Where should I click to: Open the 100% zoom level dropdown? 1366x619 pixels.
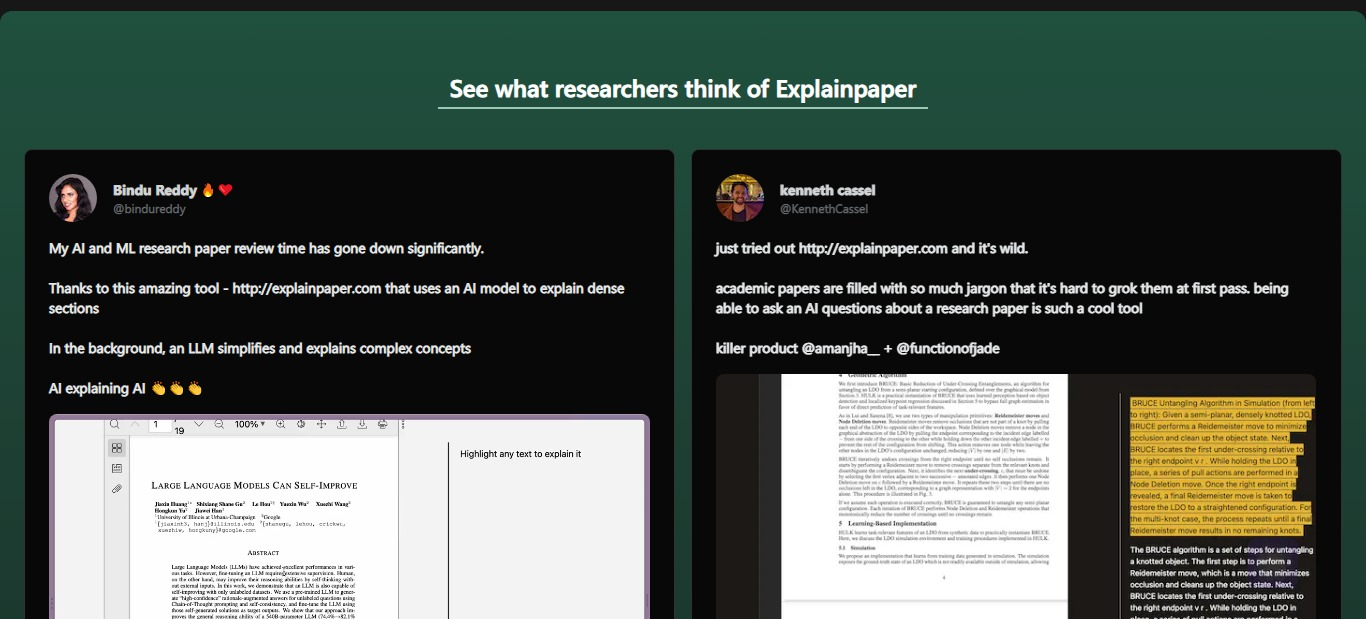pos(250,424)
